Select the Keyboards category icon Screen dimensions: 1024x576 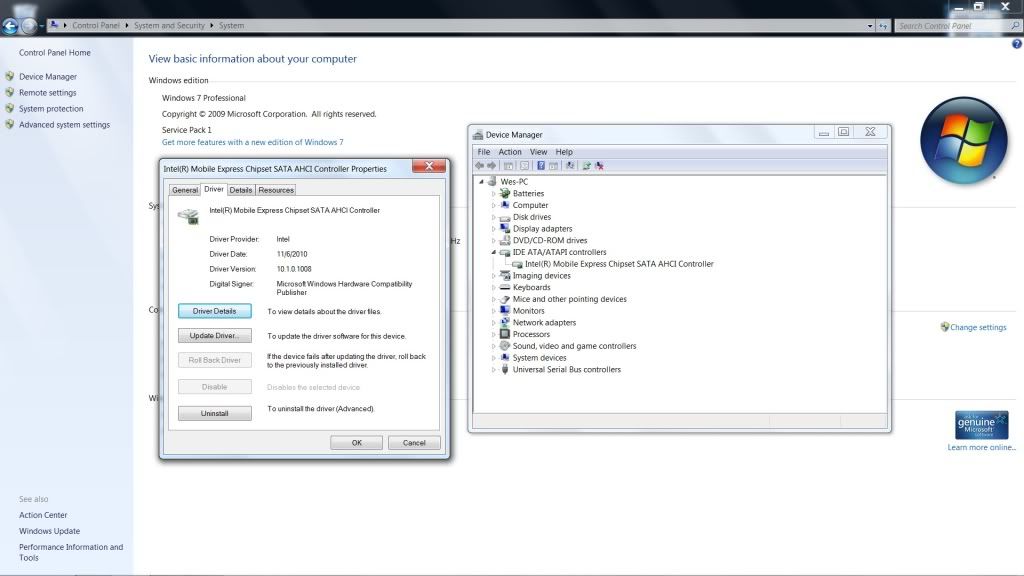505,287
